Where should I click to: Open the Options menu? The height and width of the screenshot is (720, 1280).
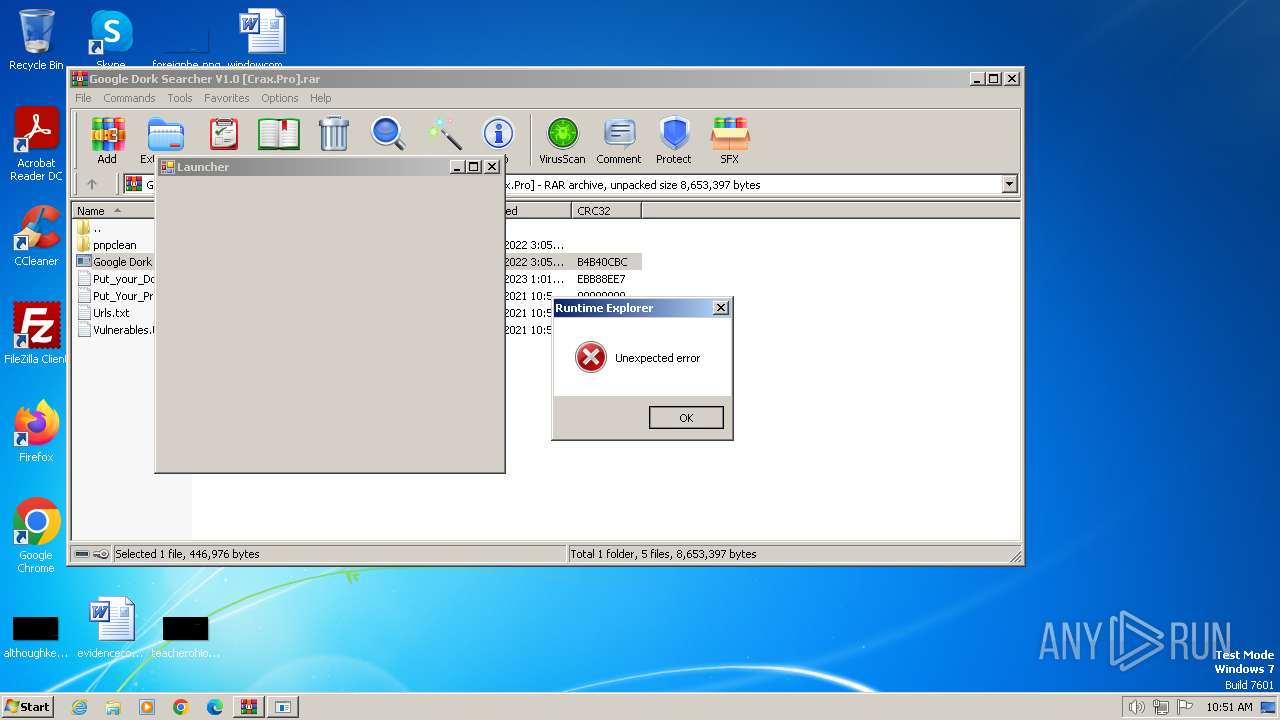(x=280, y=98)
